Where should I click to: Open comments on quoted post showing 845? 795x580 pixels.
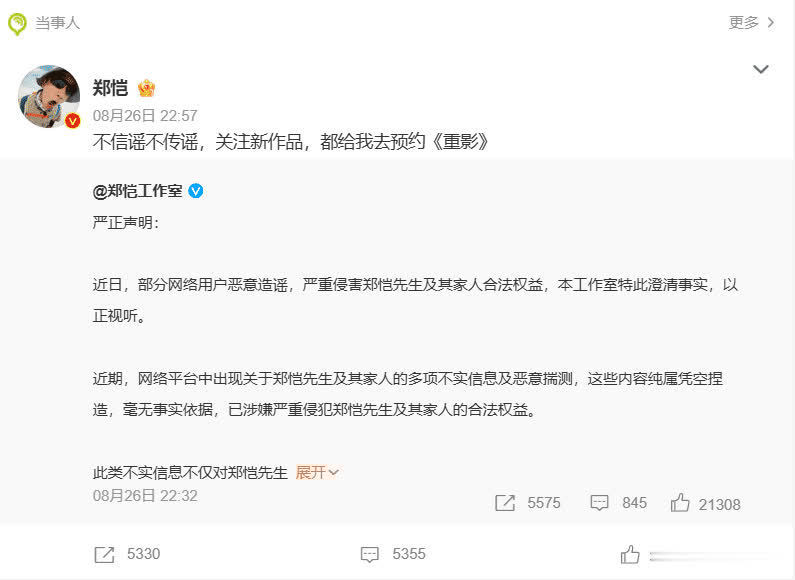(x=619, y=503)
